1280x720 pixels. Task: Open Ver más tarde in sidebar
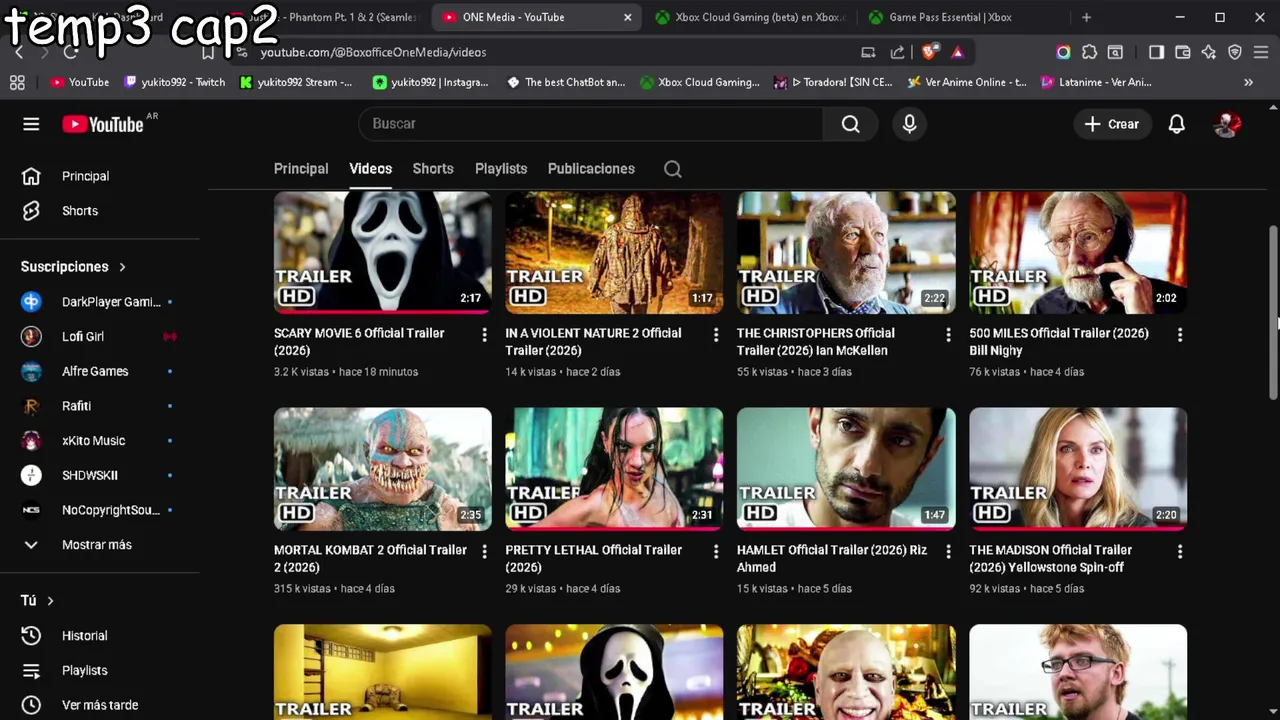click(100, 705)
